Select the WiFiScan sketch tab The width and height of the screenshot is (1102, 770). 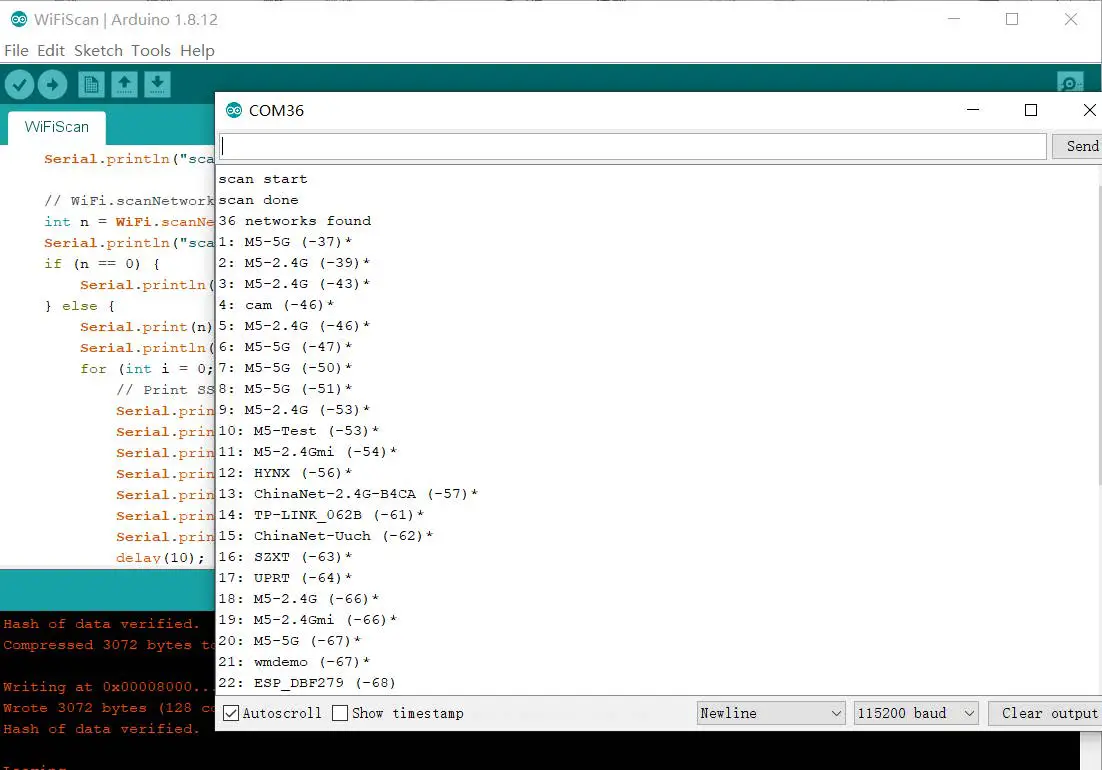(57, 127)
